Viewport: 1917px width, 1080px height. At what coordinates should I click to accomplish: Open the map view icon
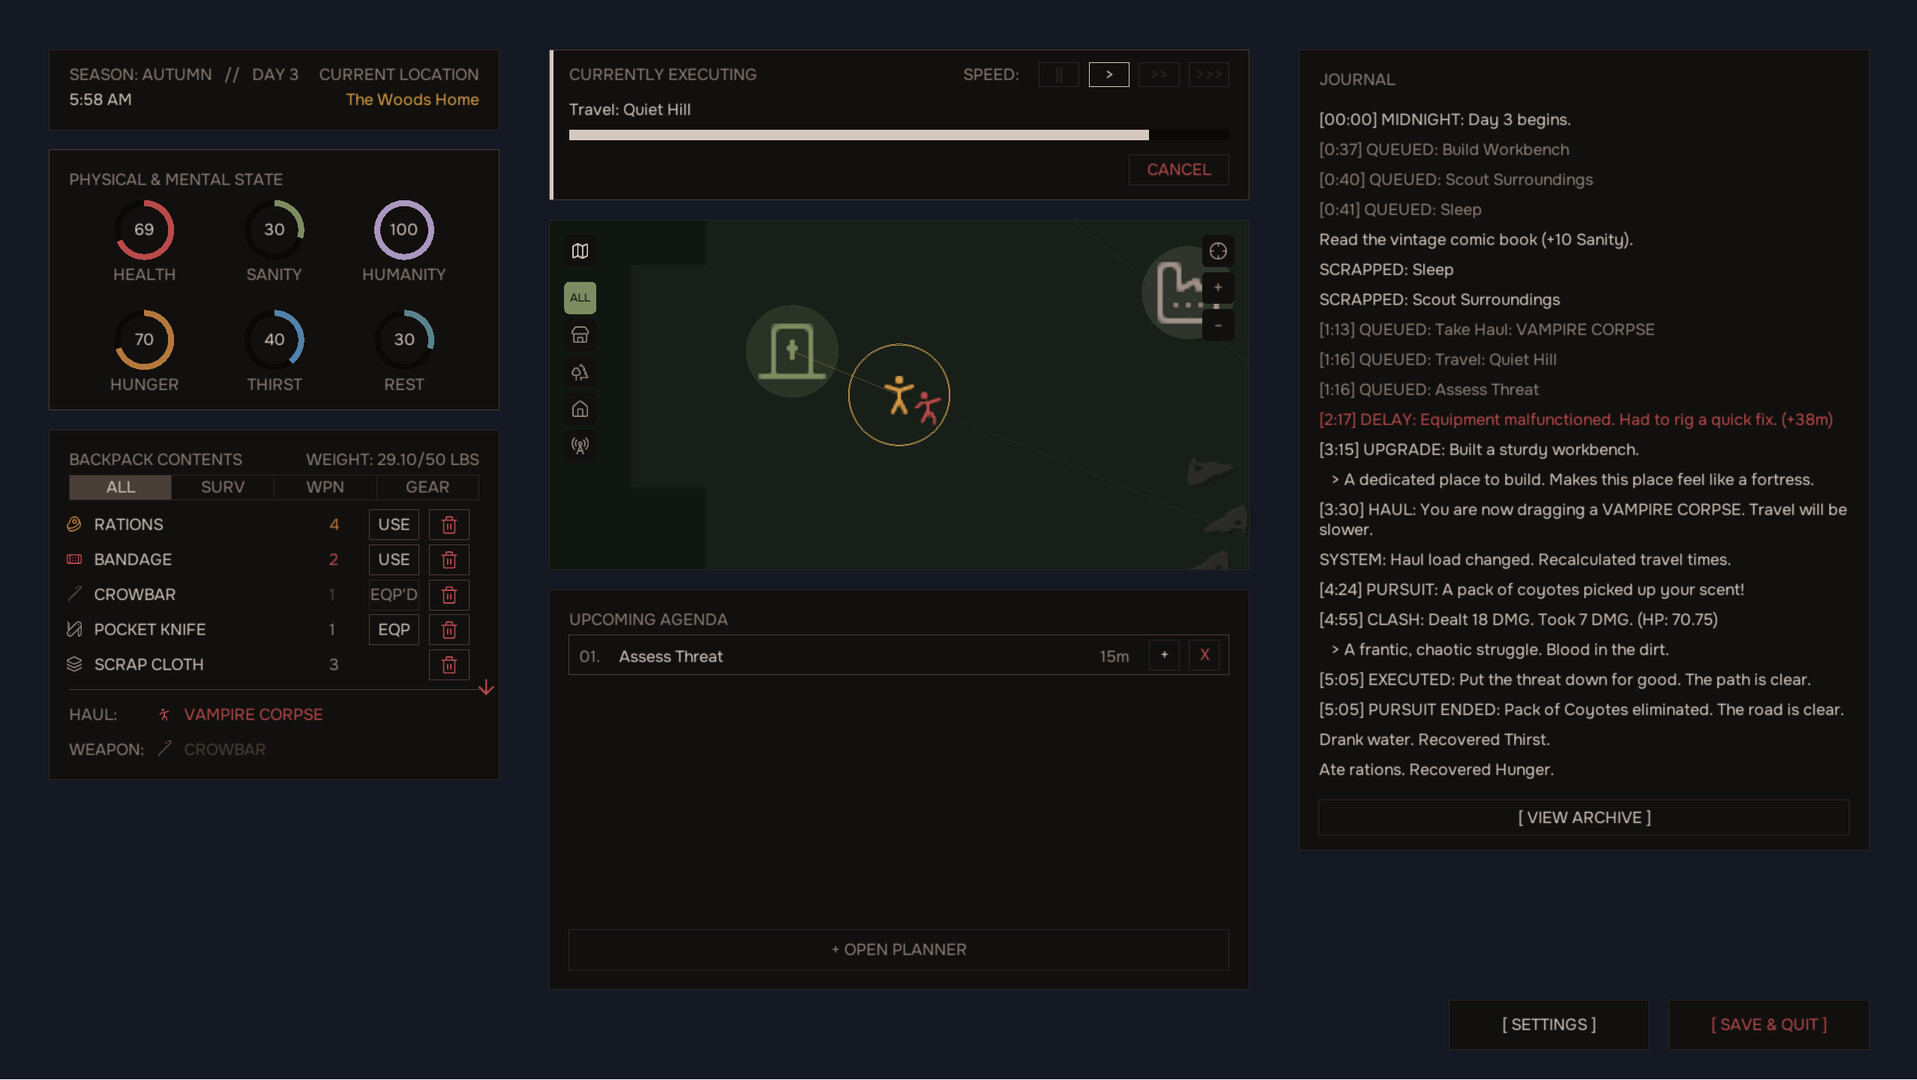(580, 251)
